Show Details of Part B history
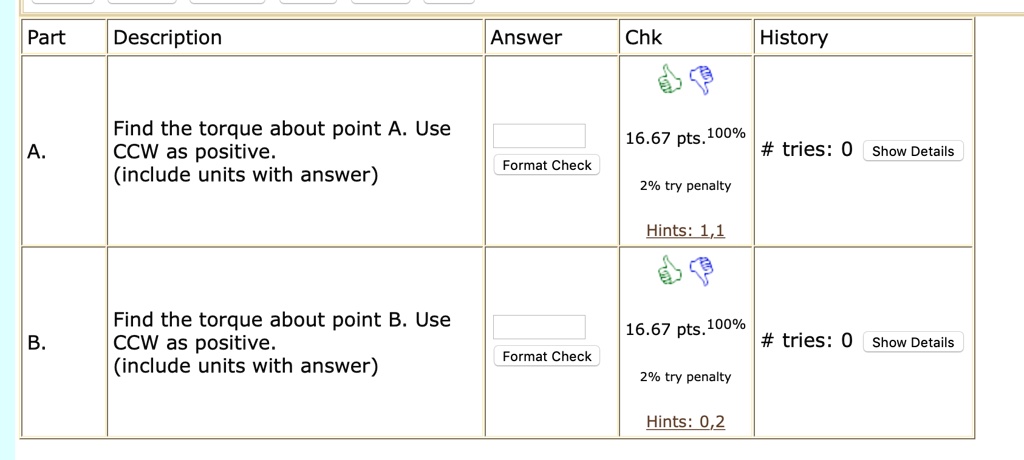This screenshot has height=460, width=1024. (x=912, y=342)
